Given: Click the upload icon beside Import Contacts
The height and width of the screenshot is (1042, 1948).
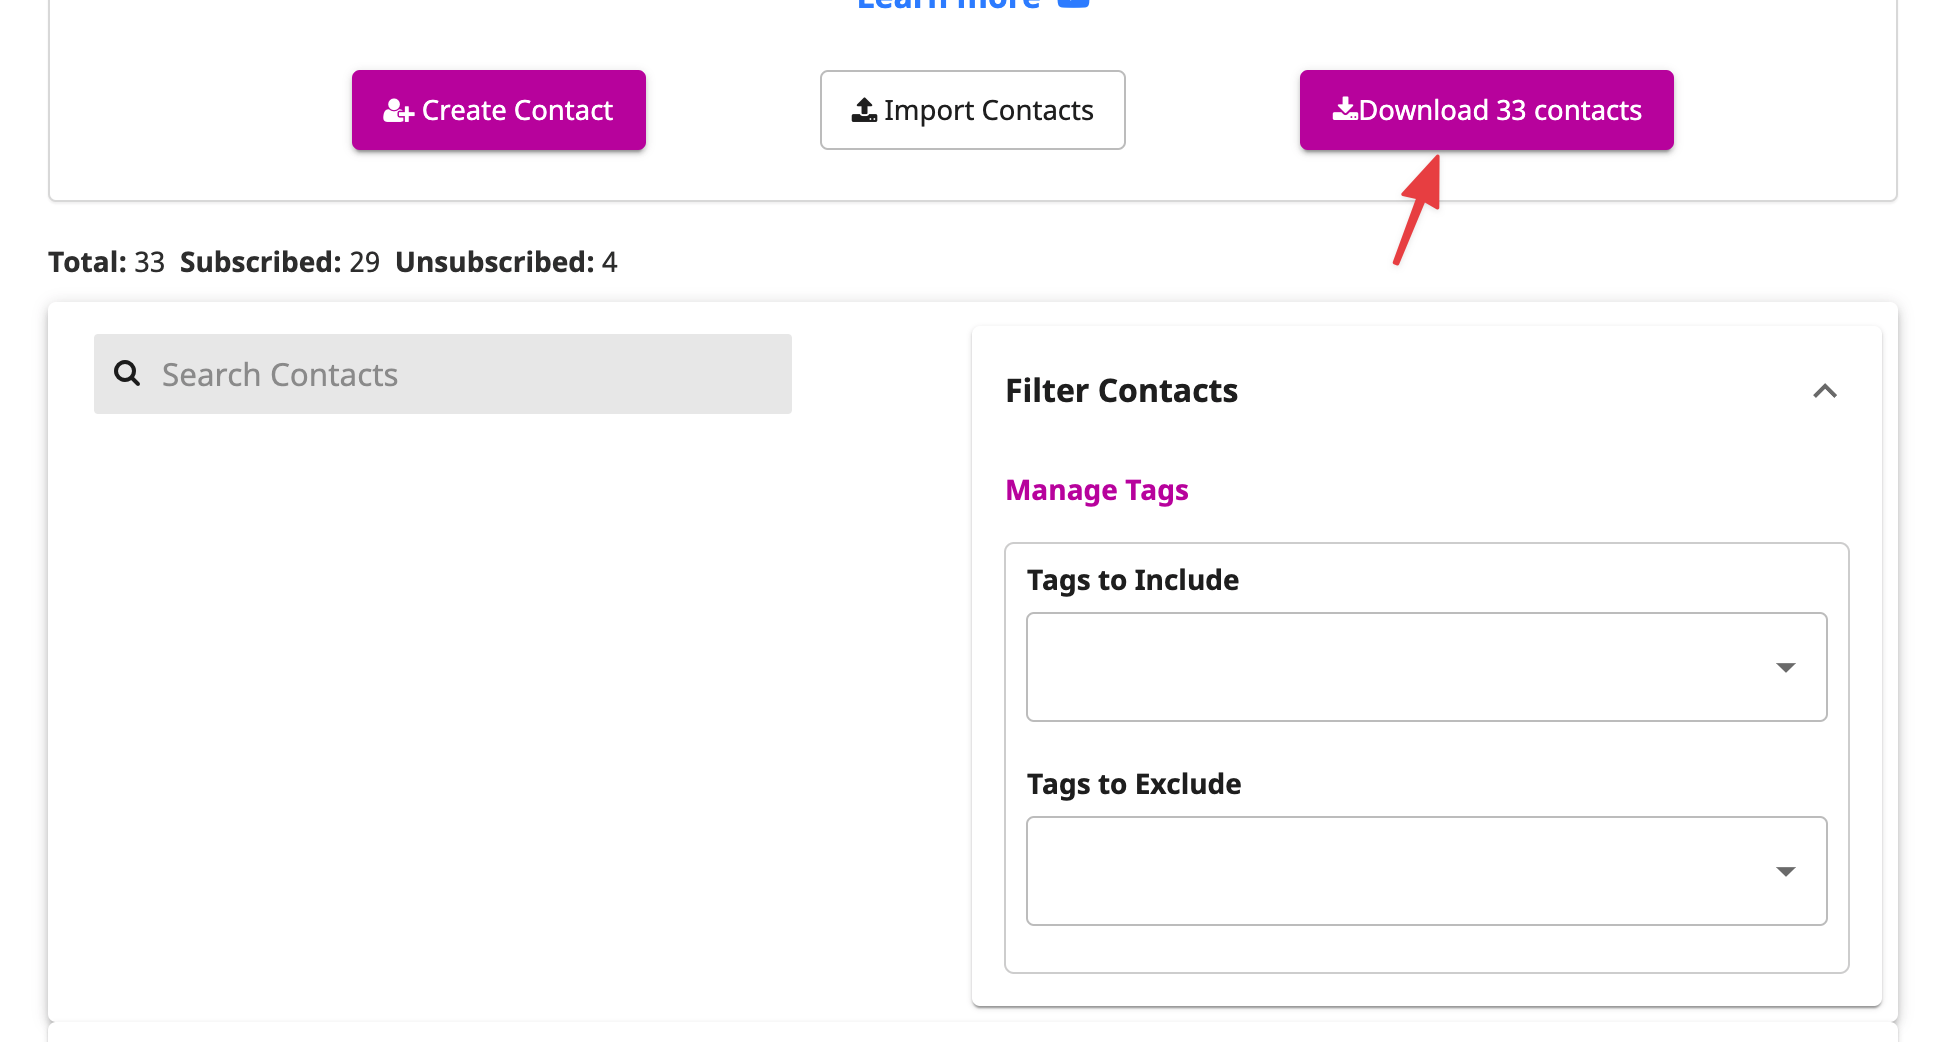Looking at the screenshot, I should tap(864, 110).
